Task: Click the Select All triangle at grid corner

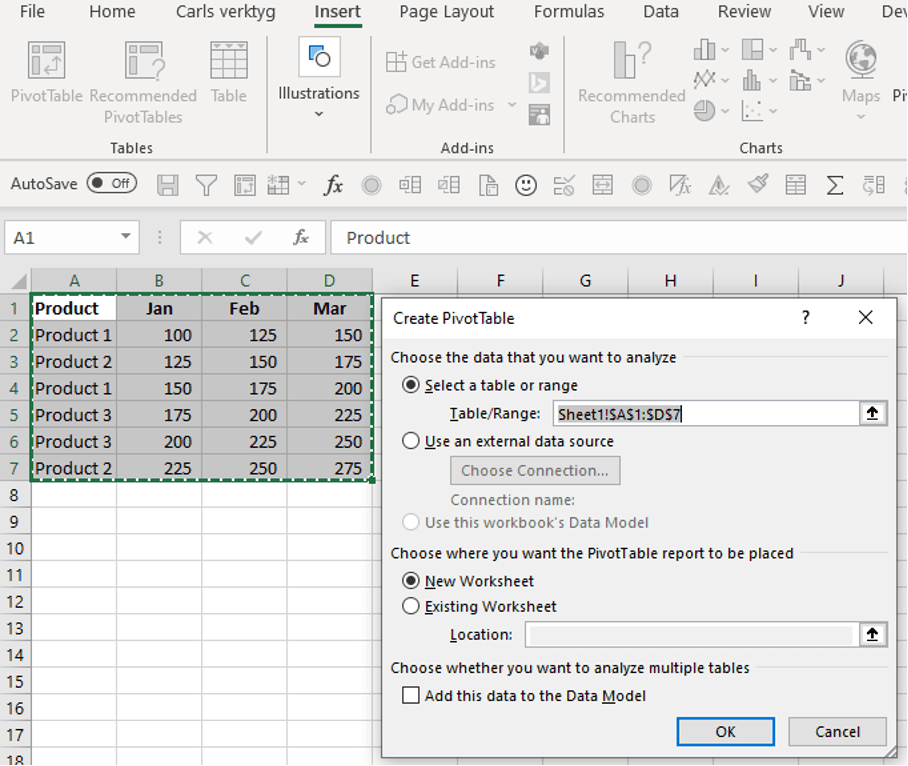Action: (19, 281)
